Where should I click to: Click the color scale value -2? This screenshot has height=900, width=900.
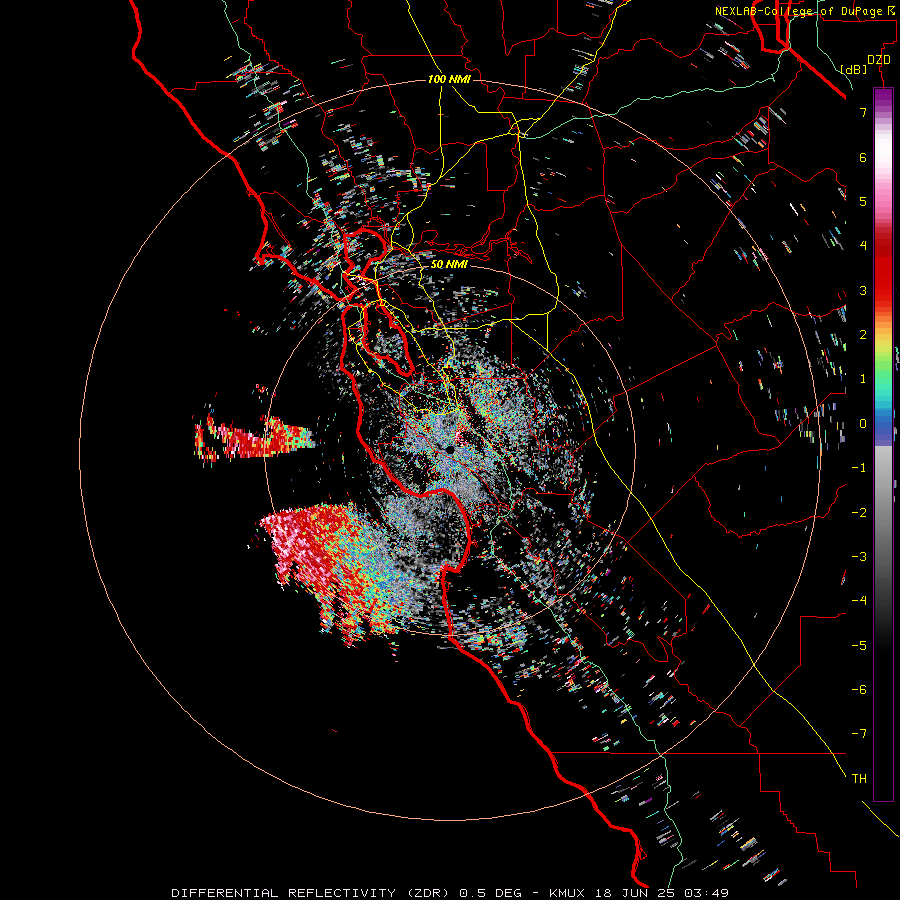(859, 513)
